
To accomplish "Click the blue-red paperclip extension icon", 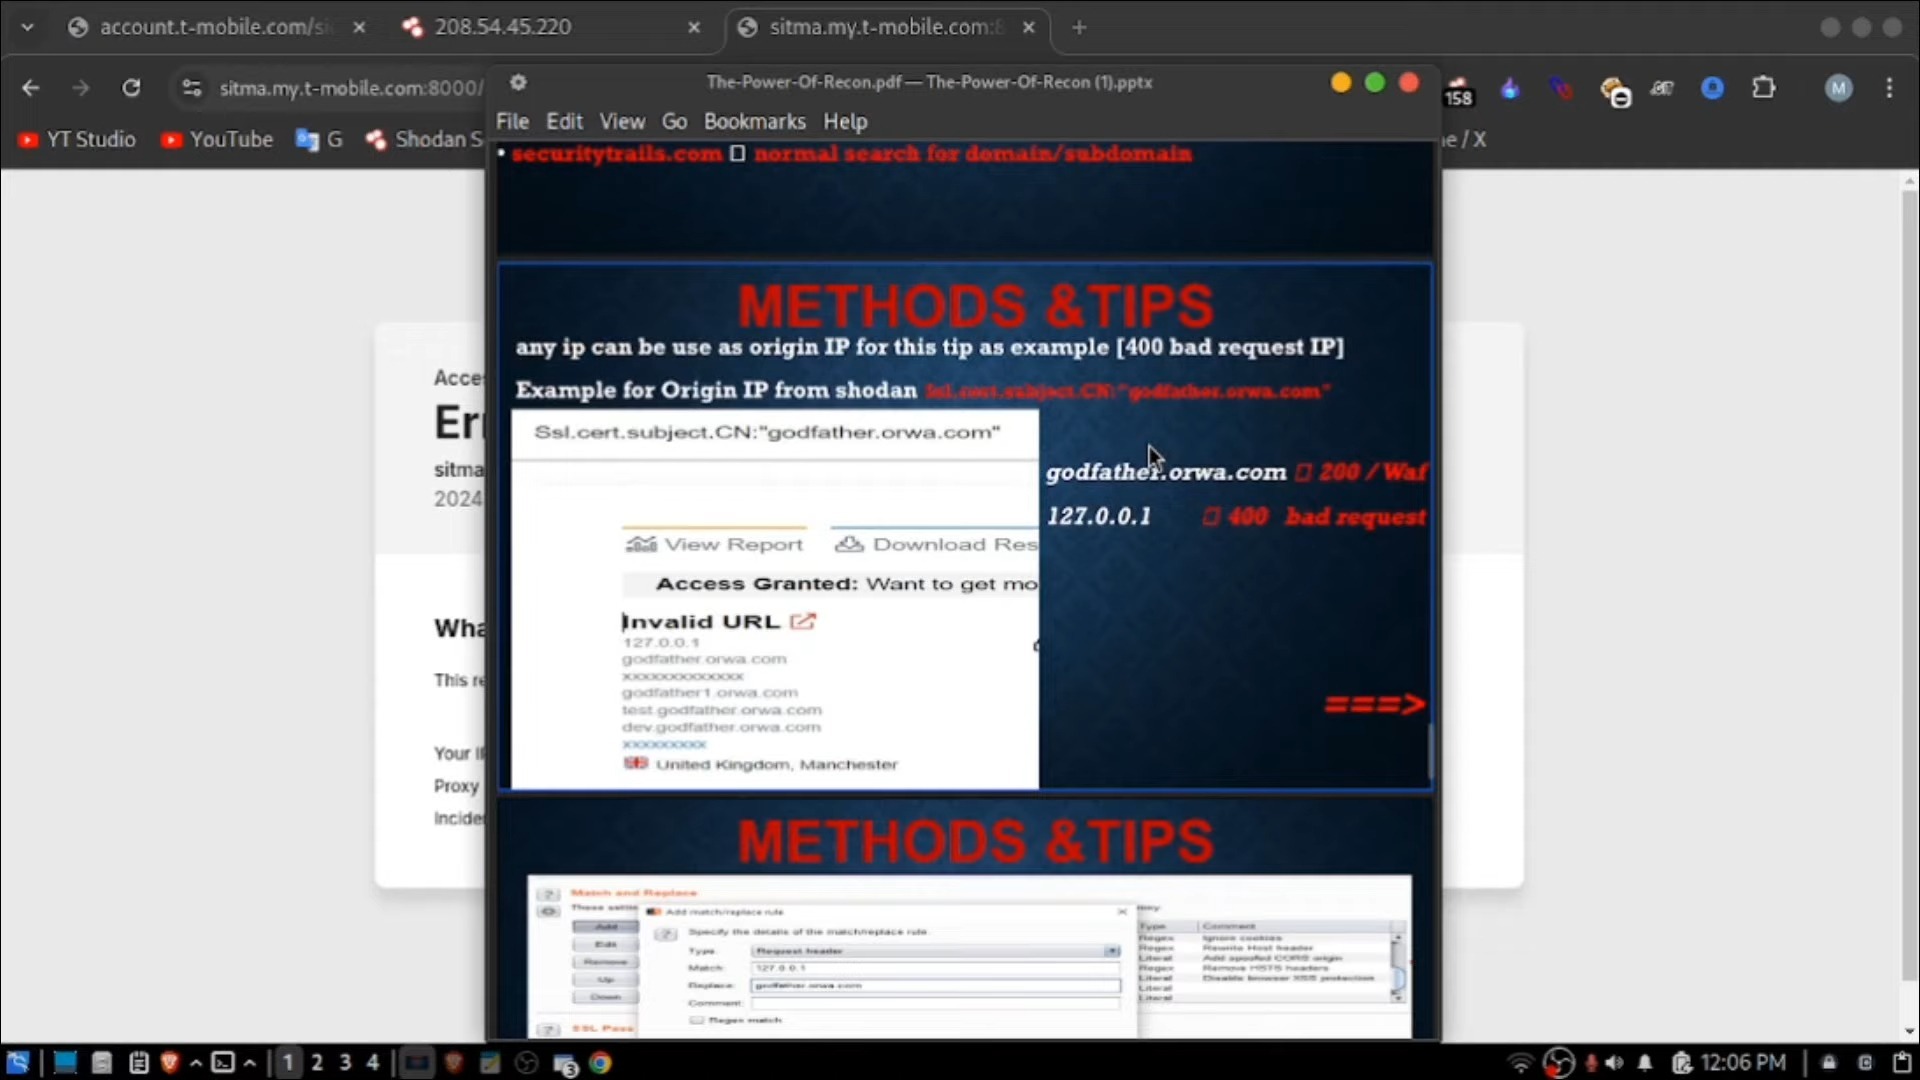I will [x=1561, y=88].
